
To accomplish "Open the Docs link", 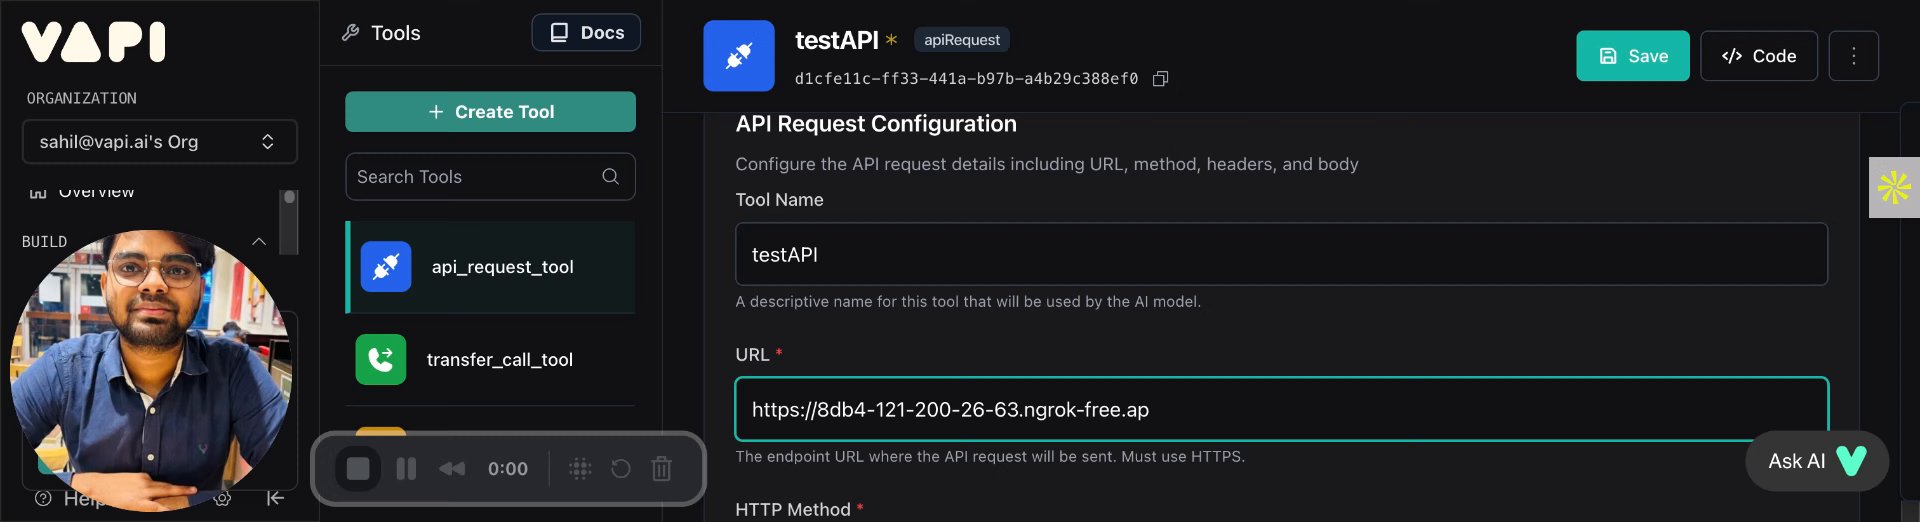I will coord(586,33).
